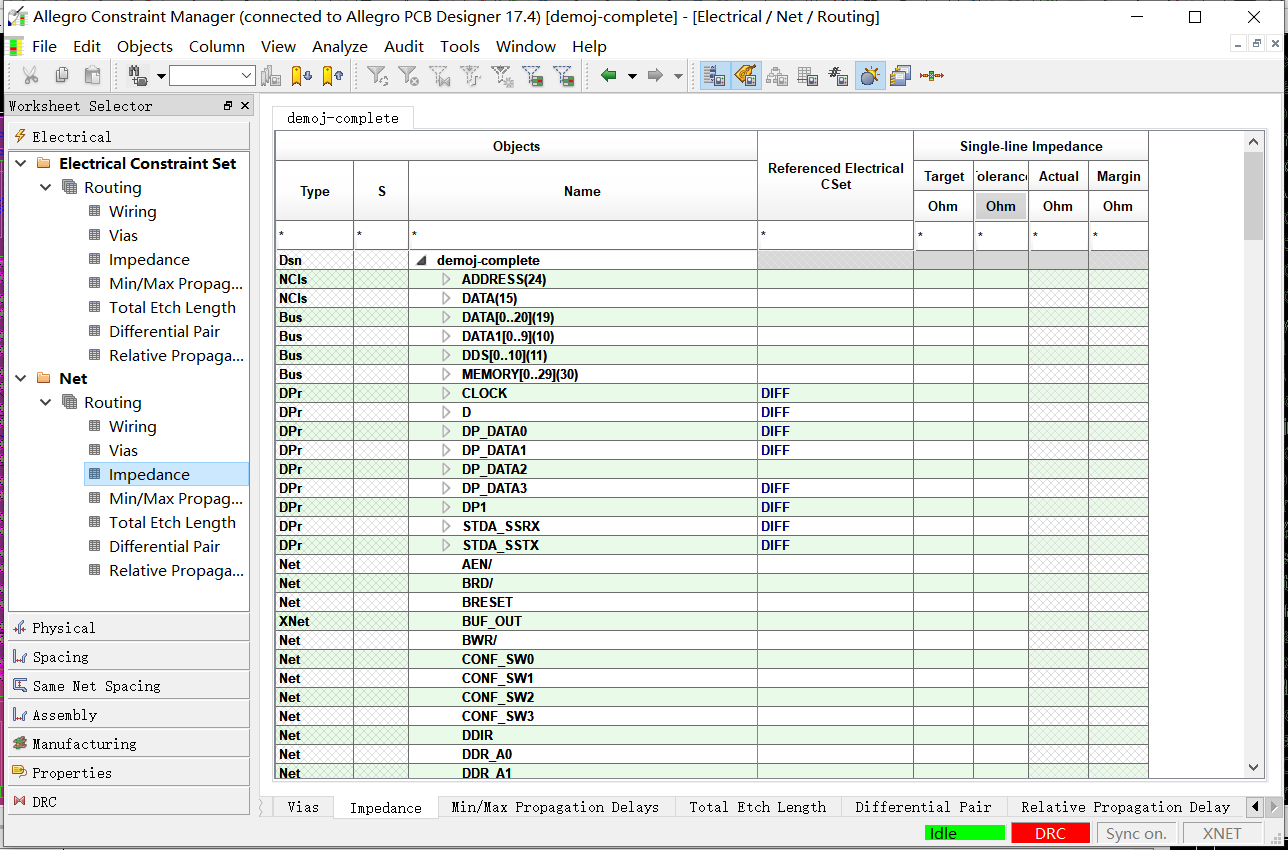
Task: Select Wiring worksheet under Net Routing
Action: pyautogui.click(x=132, y=426)
